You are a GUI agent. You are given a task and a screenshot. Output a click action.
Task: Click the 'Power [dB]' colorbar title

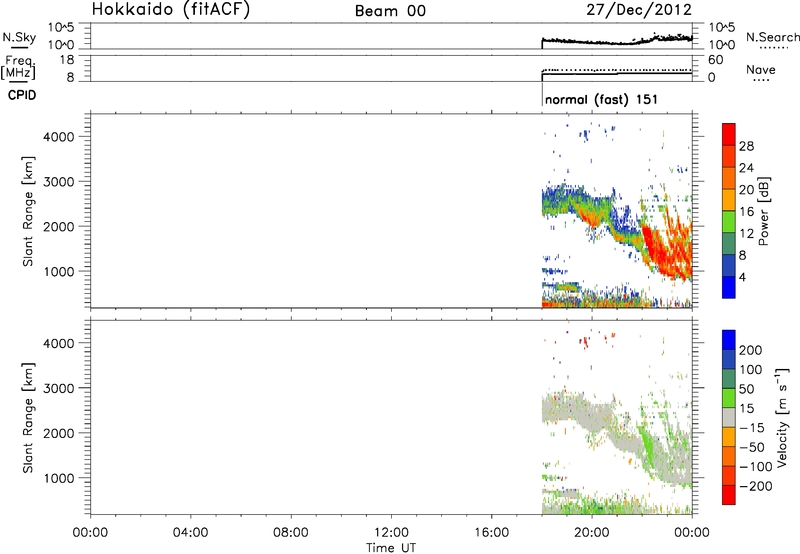point(763,211)
